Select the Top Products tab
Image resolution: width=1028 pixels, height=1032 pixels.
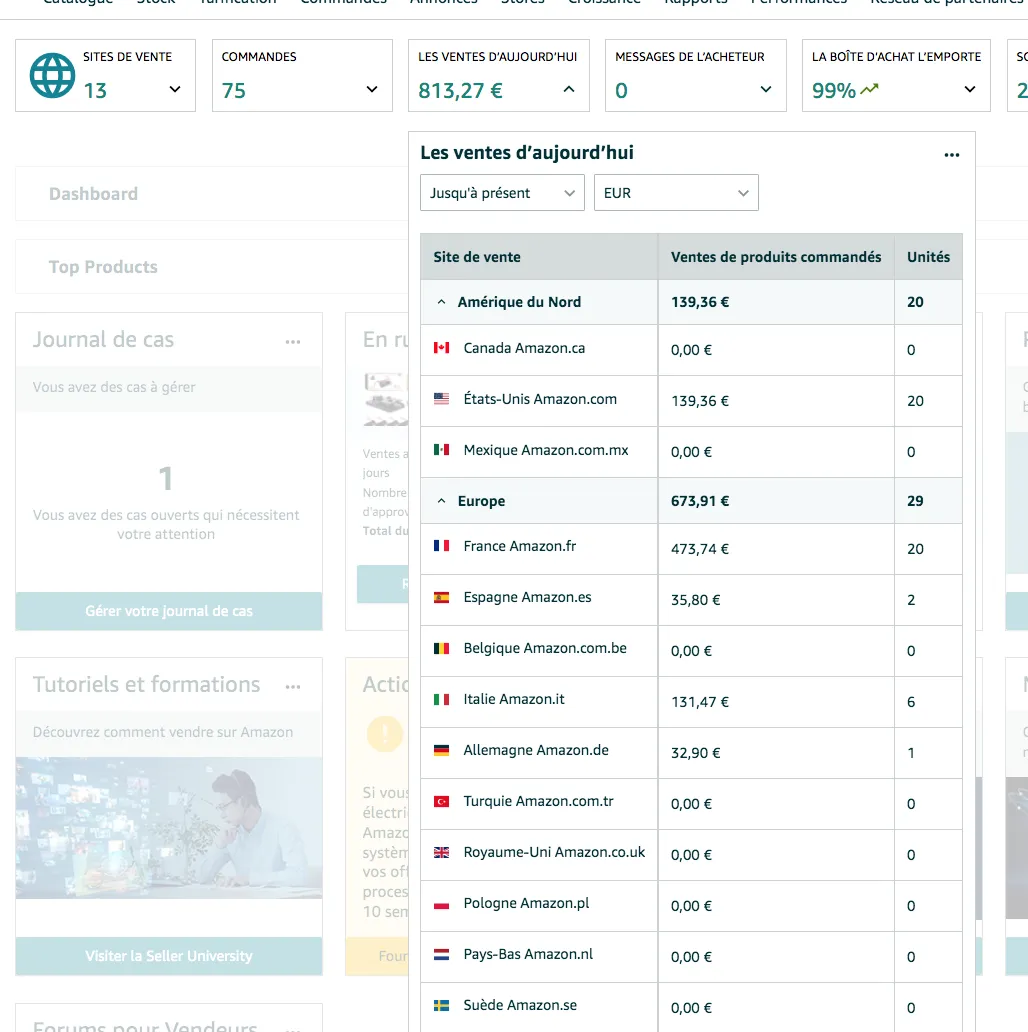point(103,267)
